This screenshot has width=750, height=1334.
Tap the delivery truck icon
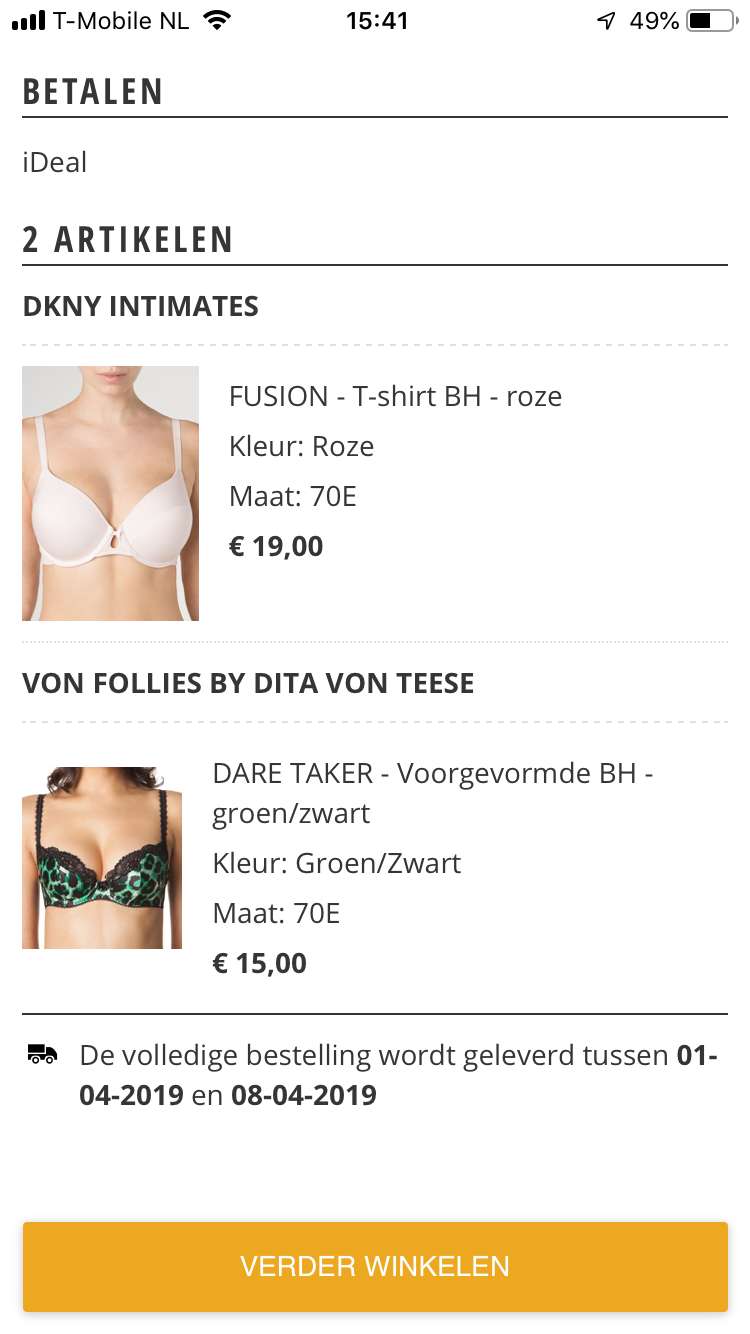[42, 1054]
